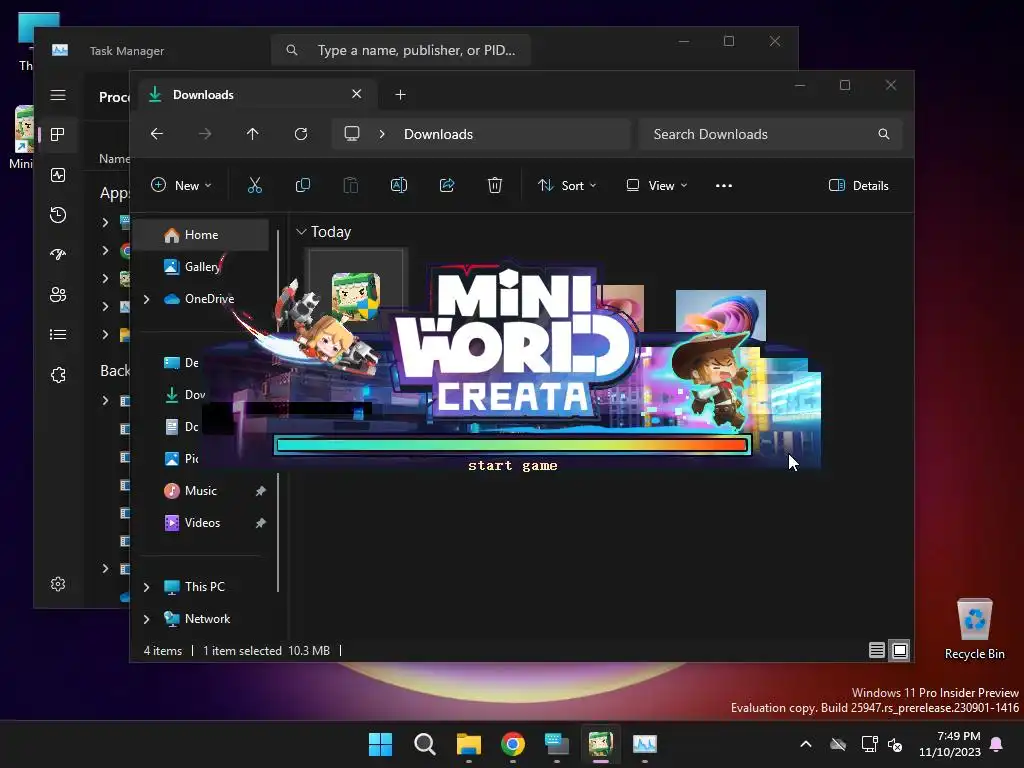The width and height of the screenshot is (1024, 768).
Task: Refresh the Downloads folder
Action: 300,134
